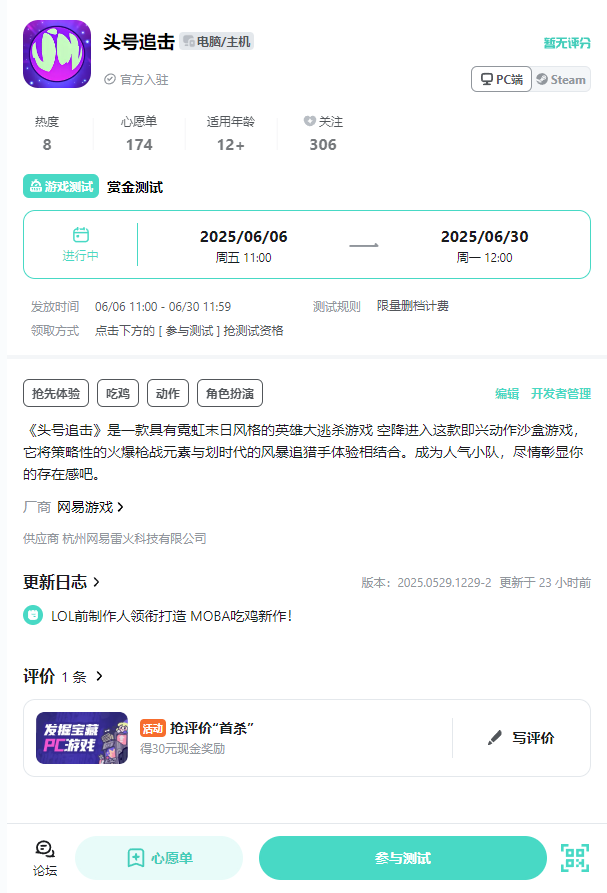Click the 热度 value 8
This screenshot has width=607, height=893.
(47, 145)
